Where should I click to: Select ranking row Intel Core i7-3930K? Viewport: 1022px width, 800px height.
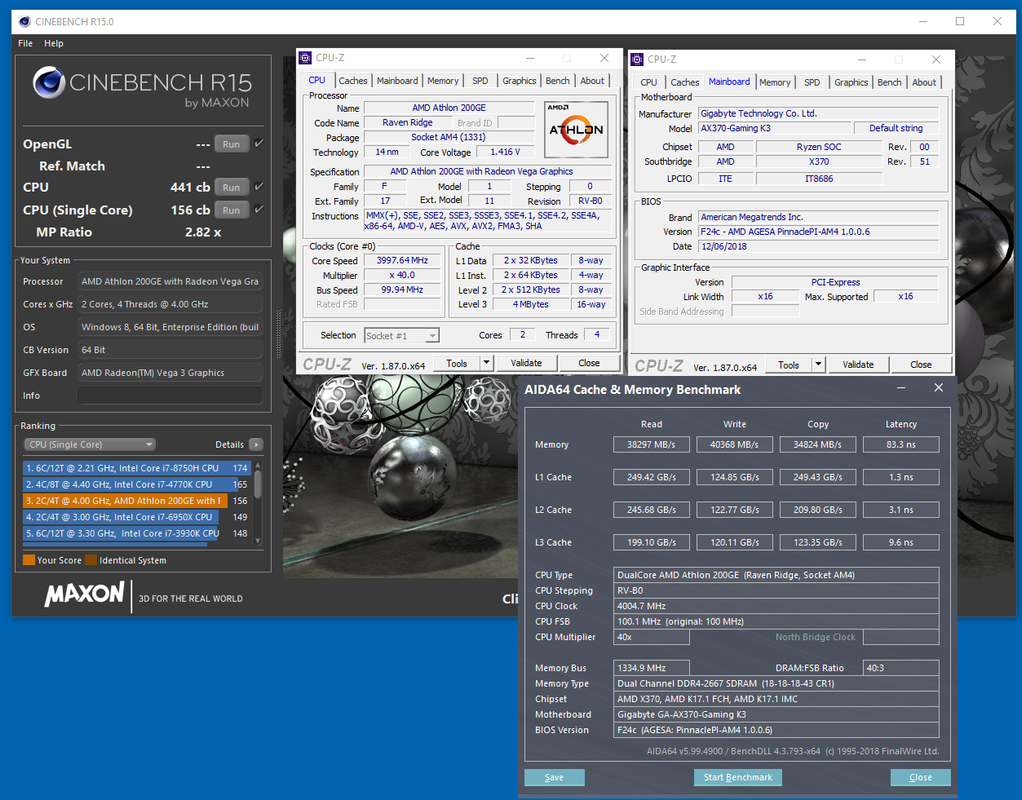click(136, 533)
